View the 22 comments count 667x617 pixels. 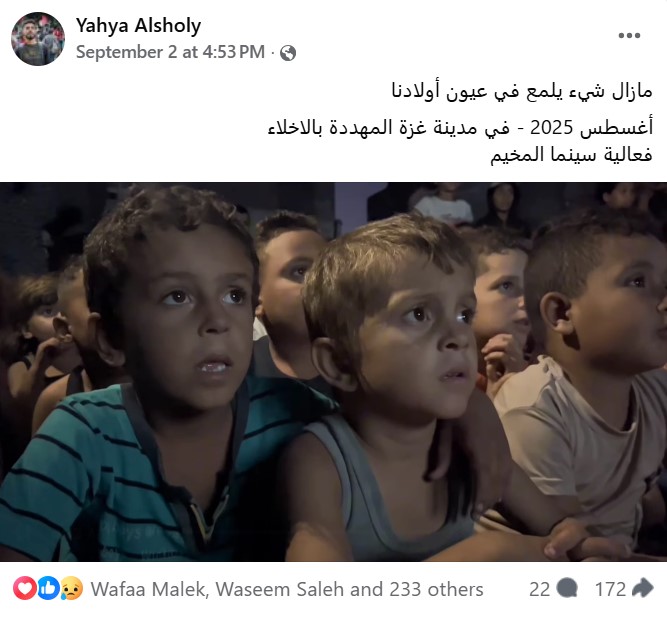click(x=539, y=590)
